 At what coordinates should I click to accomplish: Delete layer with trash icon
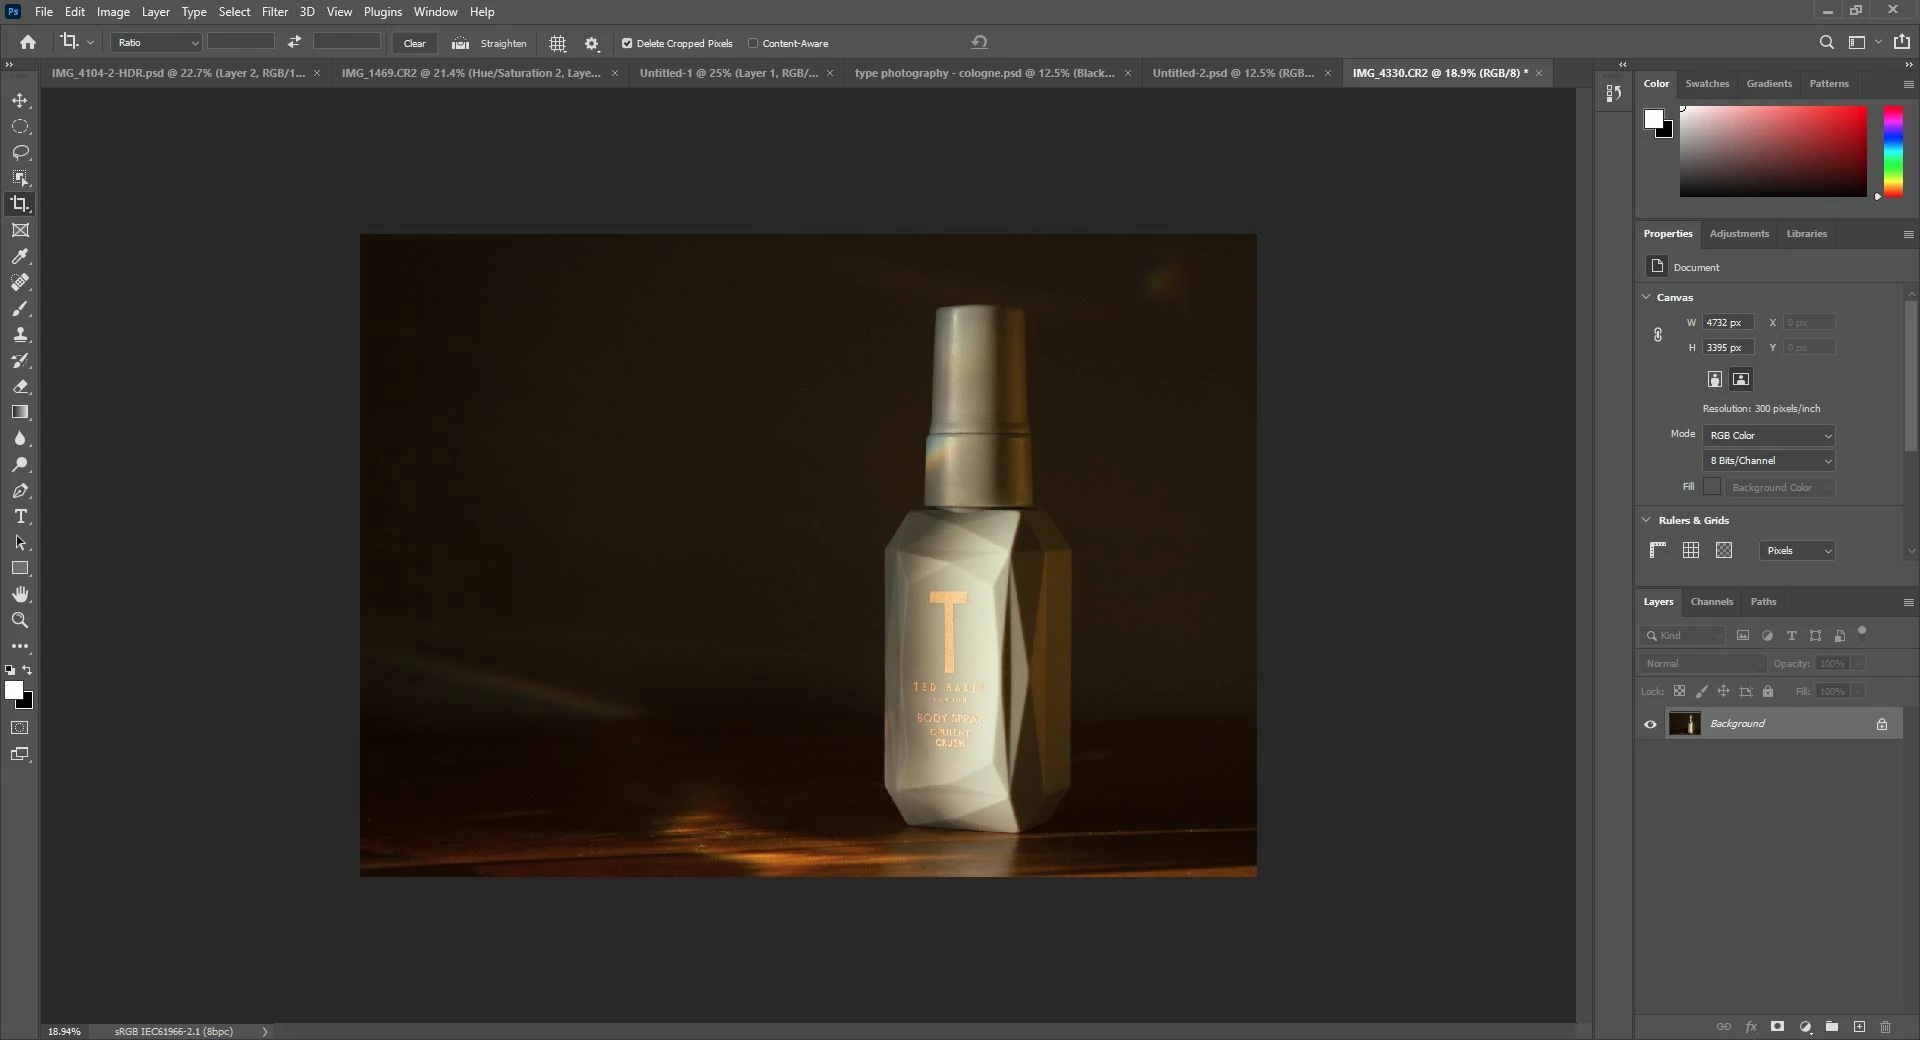pyautogui.click(x=1885, y=1027)
